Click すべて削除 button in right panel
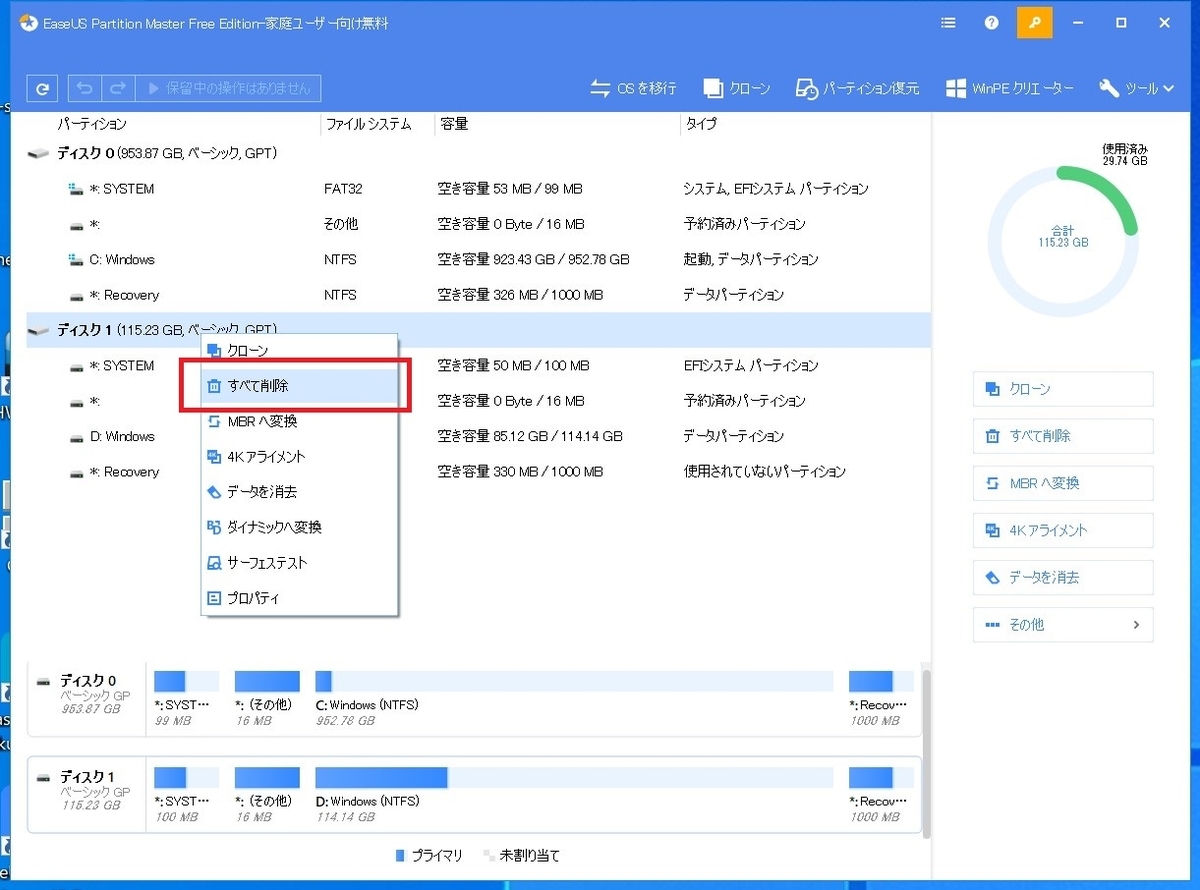This screenshot has width=1200, height=890. tap(1063, 436)
